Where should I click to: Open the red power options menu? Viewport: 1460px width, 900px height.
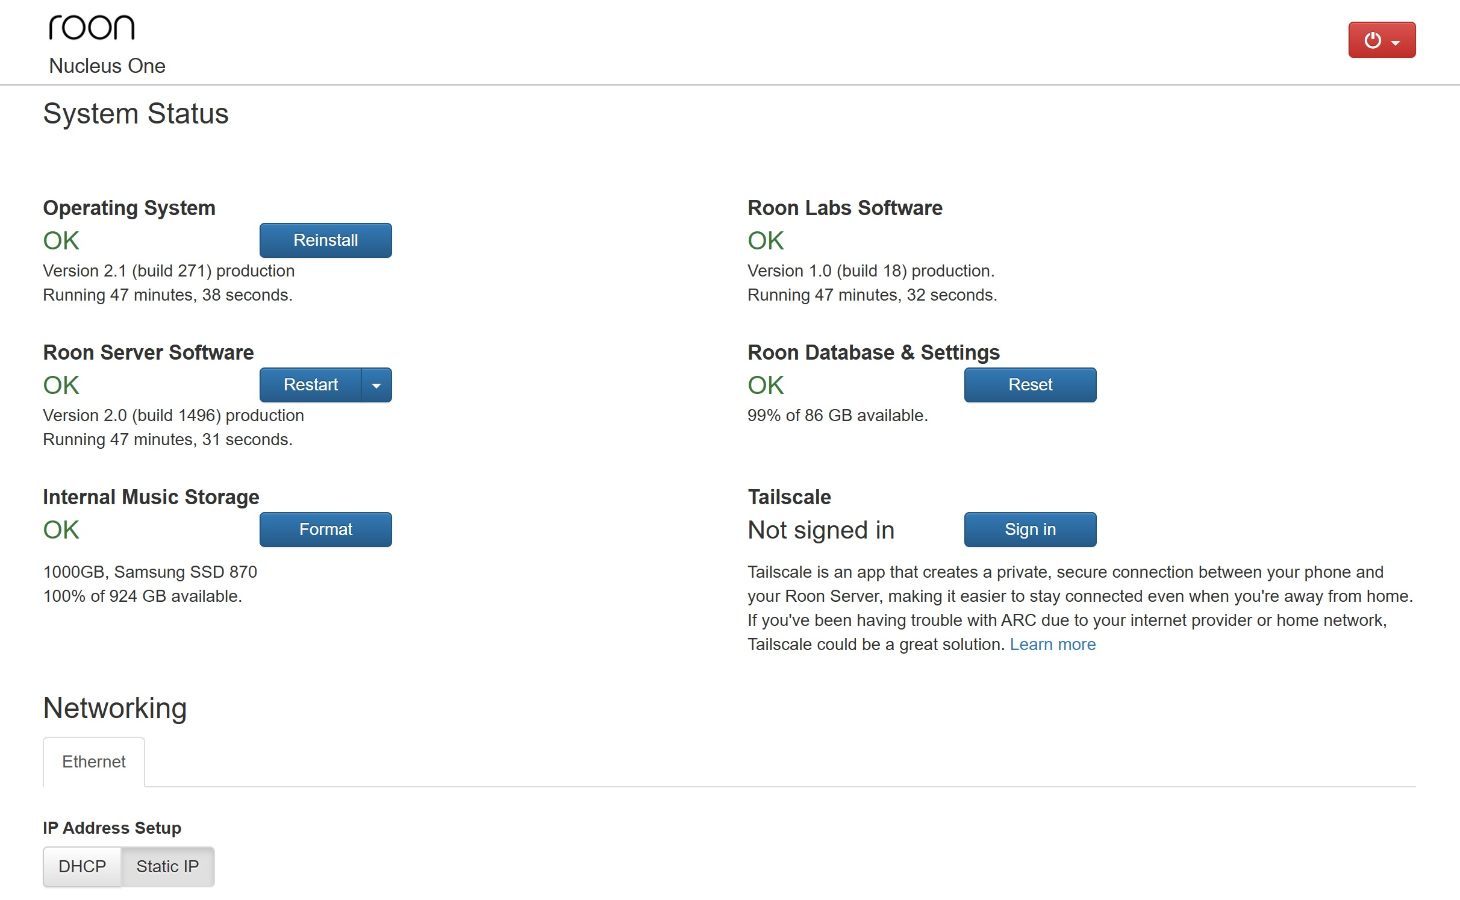click(1381, 40)
